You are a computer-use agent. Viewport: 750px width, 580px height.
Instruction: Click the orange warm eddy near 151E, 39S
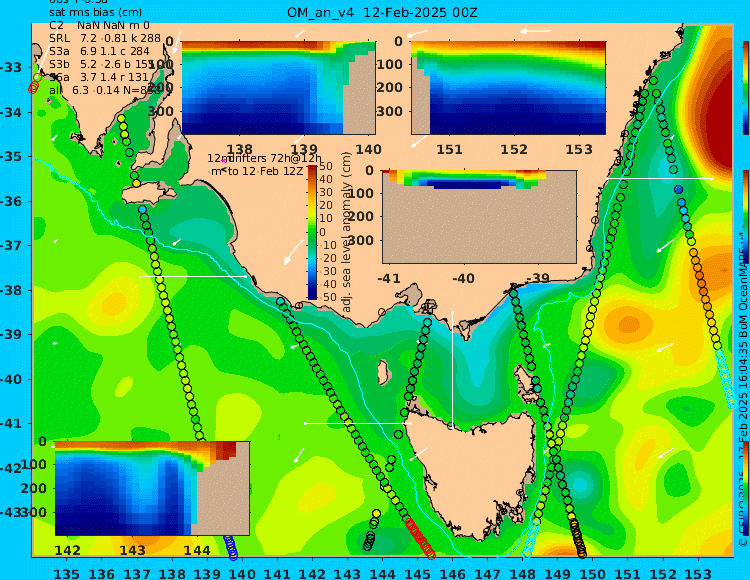(626, 325)
